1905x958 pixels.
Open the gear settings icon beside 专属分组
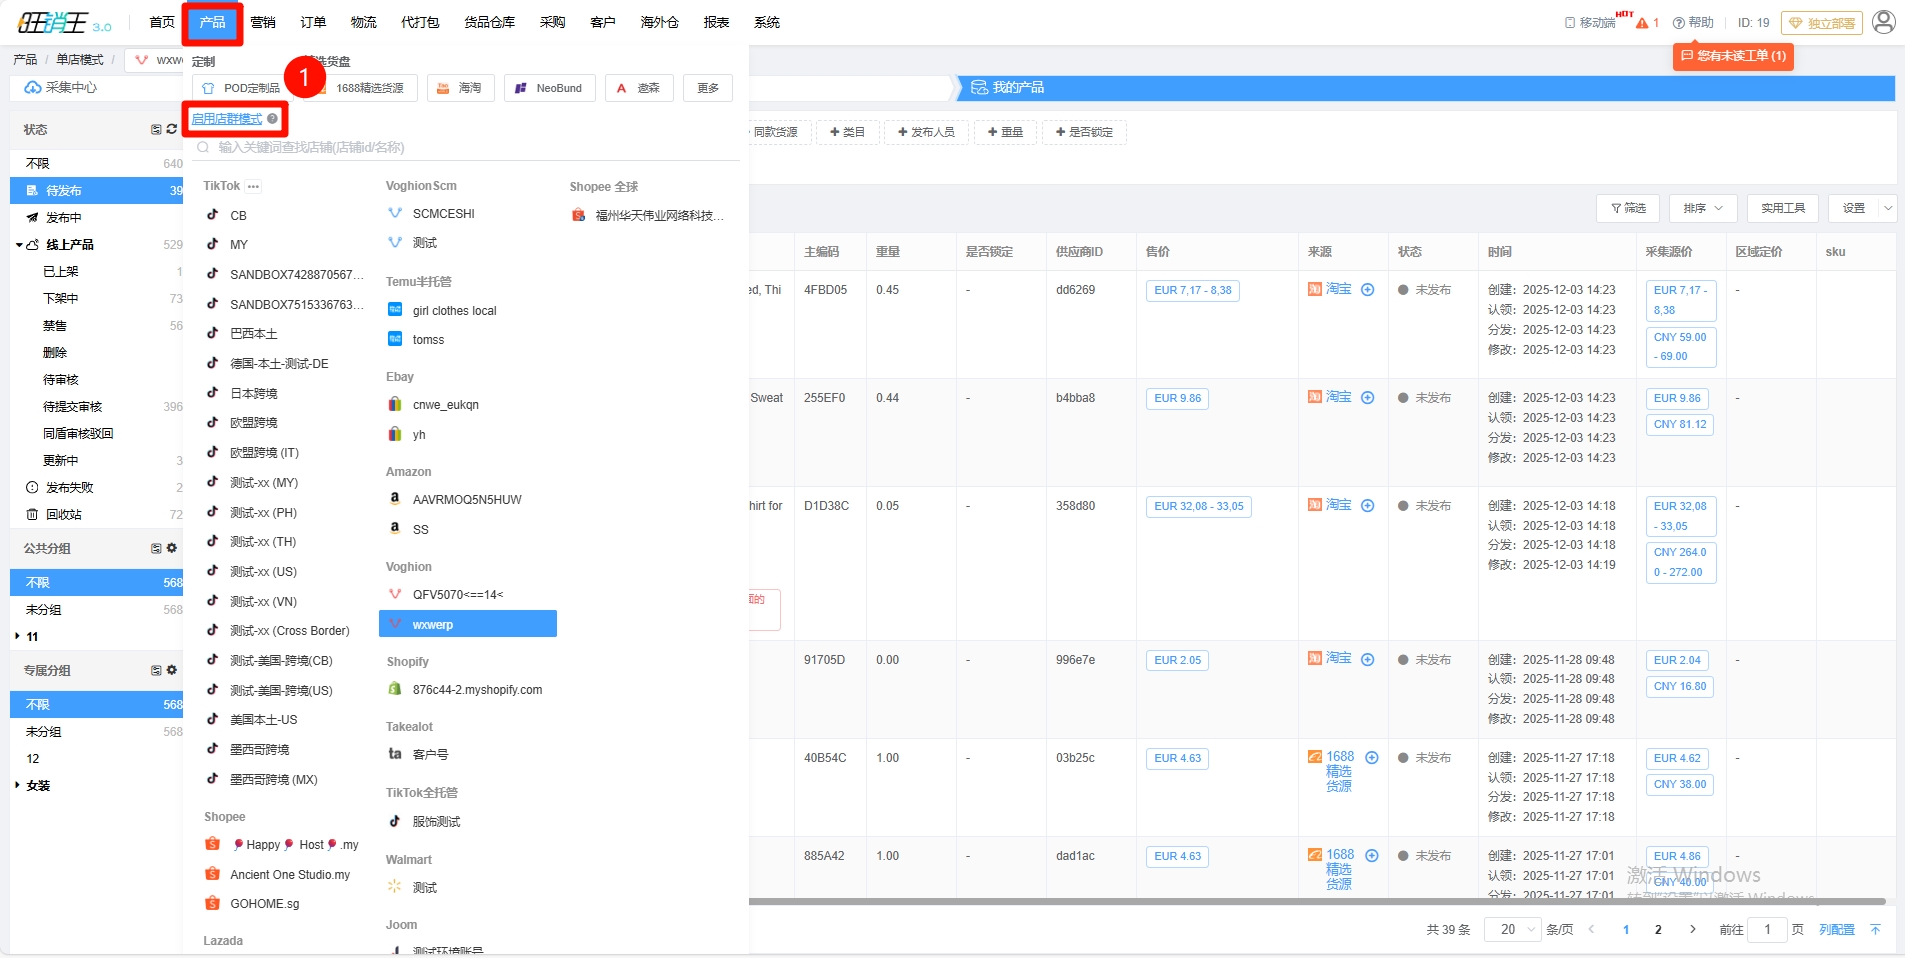point(171,670)
